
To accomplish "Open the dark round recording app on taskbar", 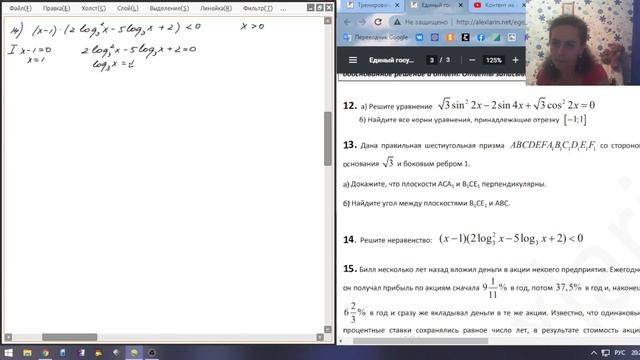I will [x=152, y=353].
